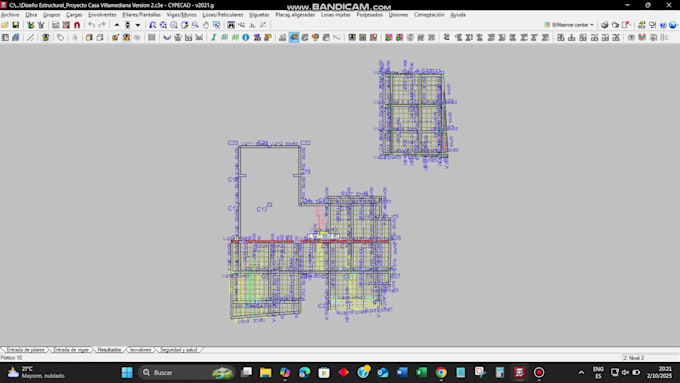The height and width of the screenshot is (383, 680).
Task: Open the Pilares/Pantallas menu
Action: 141,15
